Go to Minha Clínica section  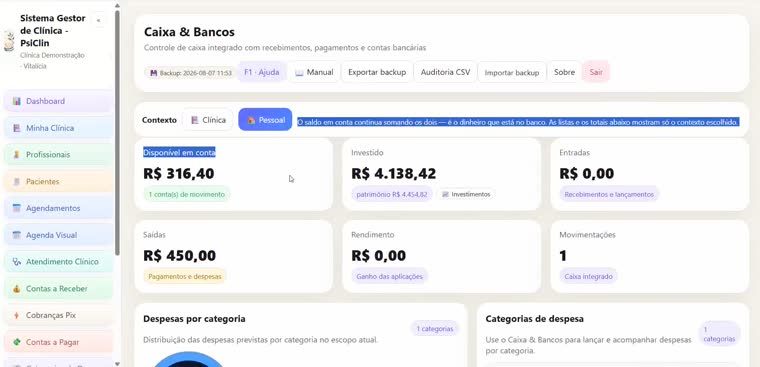[59, 128]
